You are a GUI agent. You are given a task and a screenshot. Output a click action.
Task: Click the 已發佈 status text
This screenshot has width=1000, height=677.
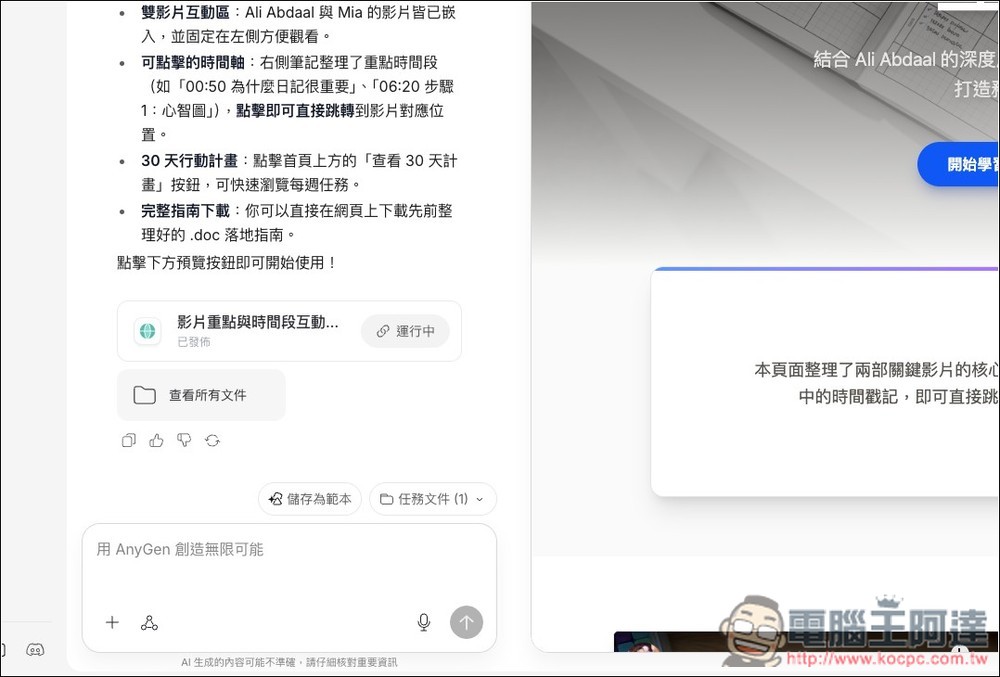[x=194, y=342]
